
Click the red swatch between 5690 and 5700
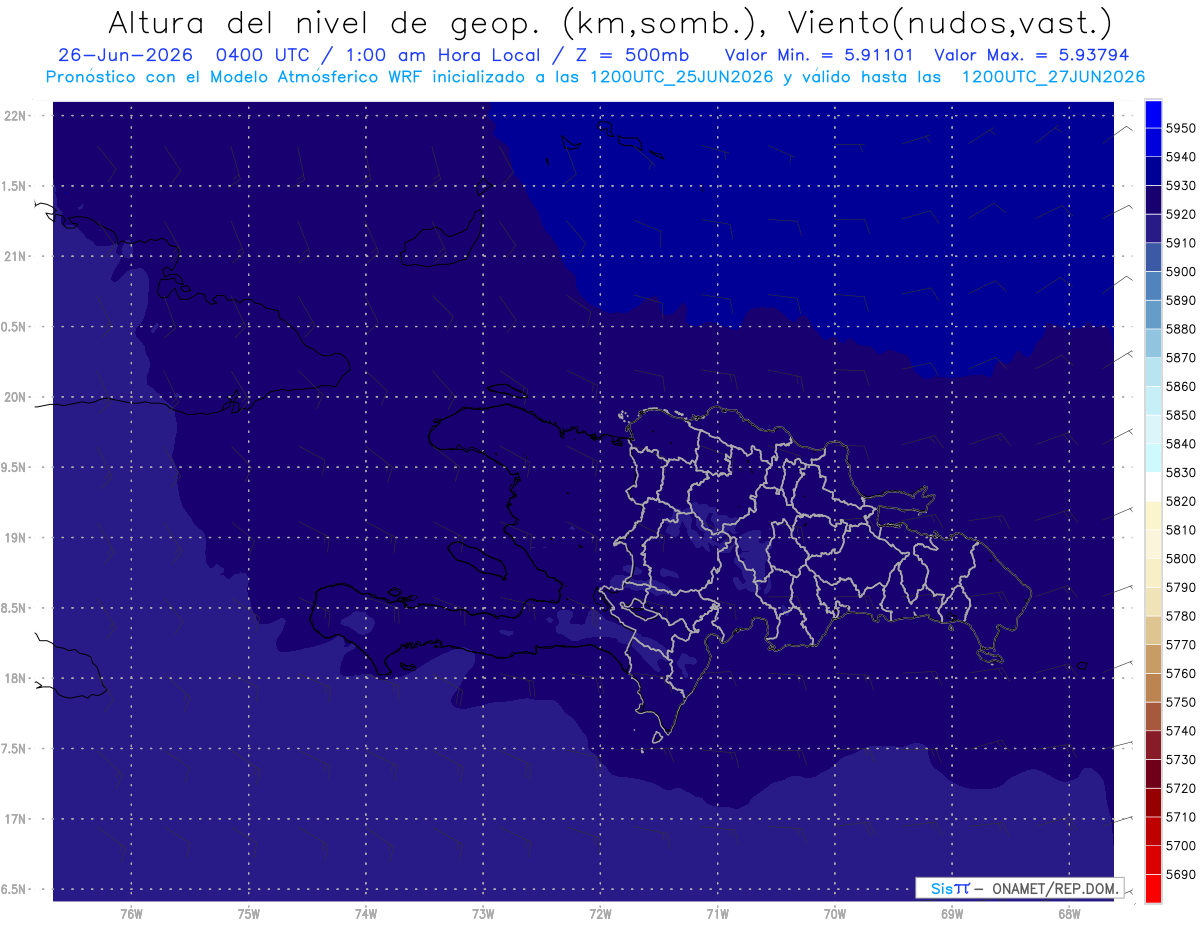(x=1153, y=859)
